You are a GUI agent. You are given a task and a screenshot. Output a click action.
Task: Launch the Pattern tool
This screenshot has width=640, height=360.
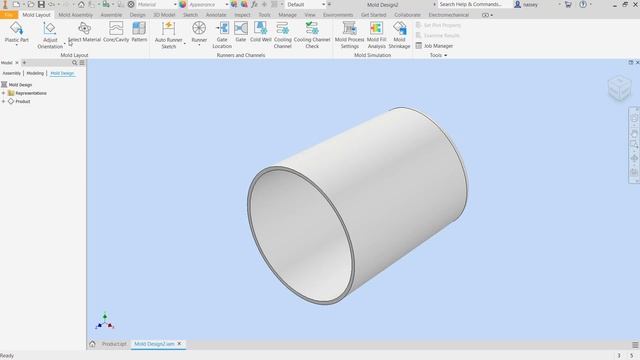coord(139,32)
